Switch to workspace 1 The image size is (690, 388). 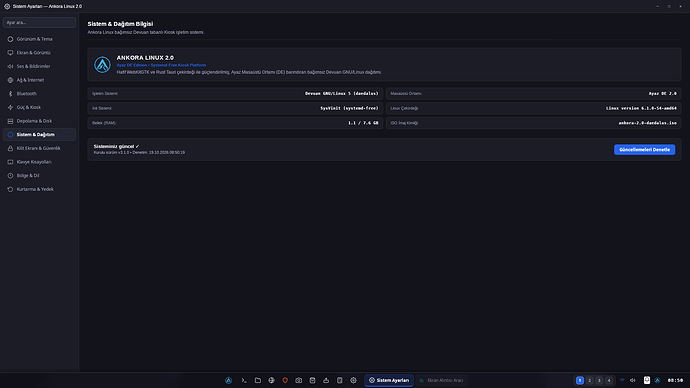[x=580, y=381]
